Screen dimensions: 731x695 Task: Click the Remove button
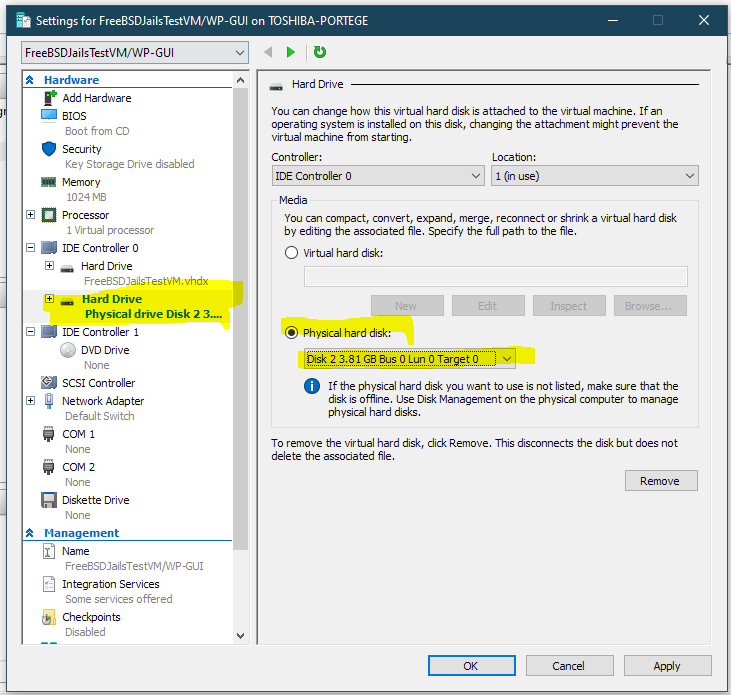[660, 481]
